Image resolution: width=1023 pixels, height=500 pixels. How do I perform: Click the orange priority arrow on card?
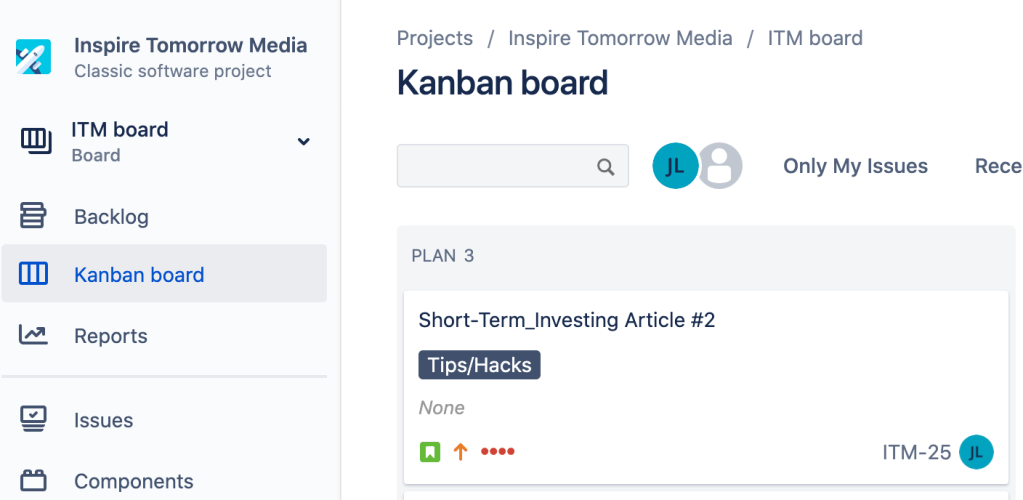460,452
